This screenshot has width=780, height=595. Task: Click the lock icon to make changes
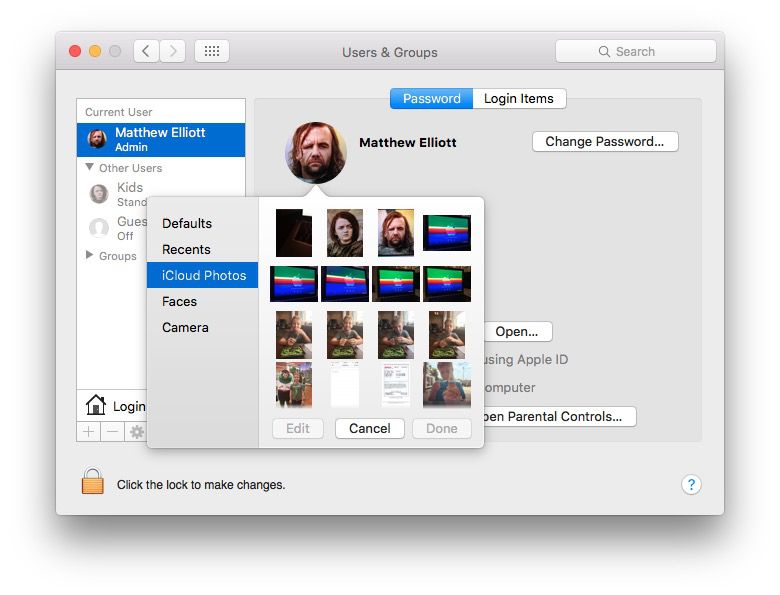pyautogui.click(x=92, y=482)
